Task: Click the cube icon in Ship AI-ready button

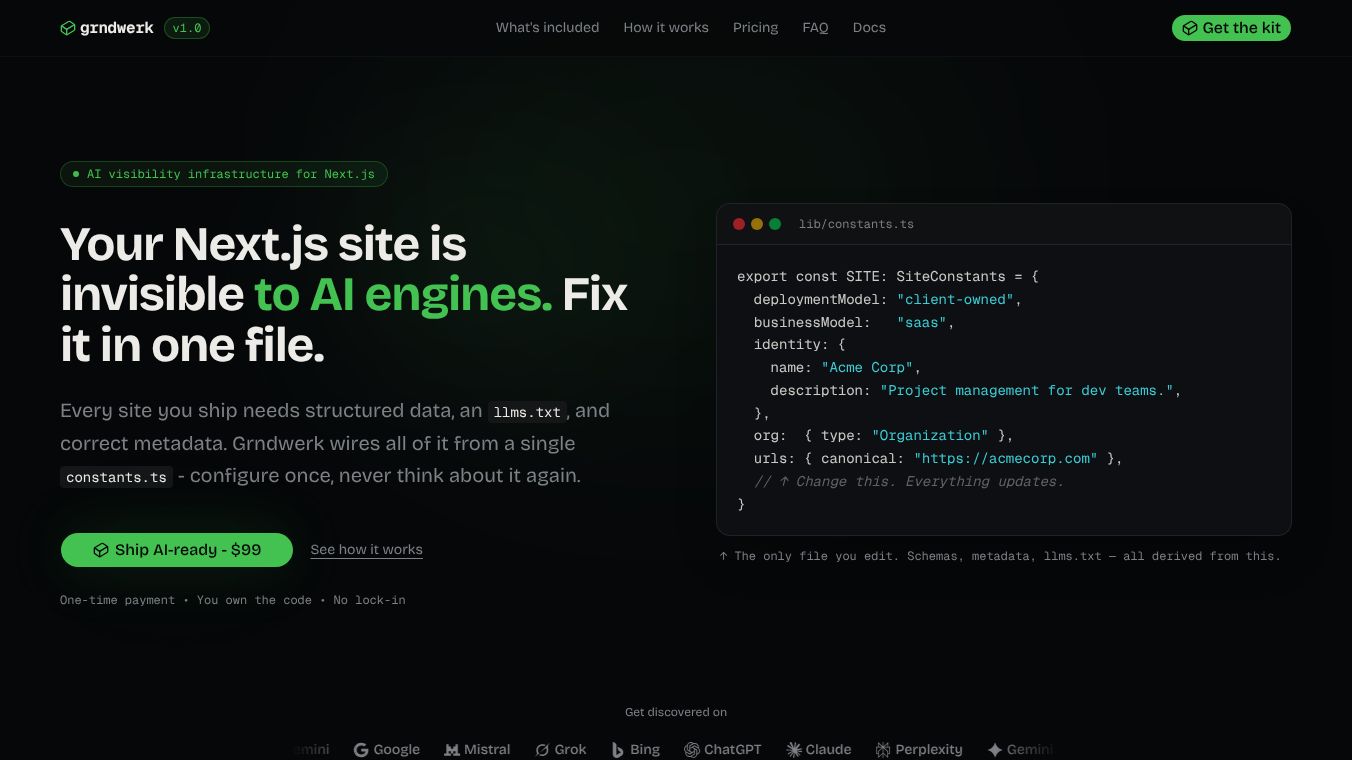Action: coord(101,550)
